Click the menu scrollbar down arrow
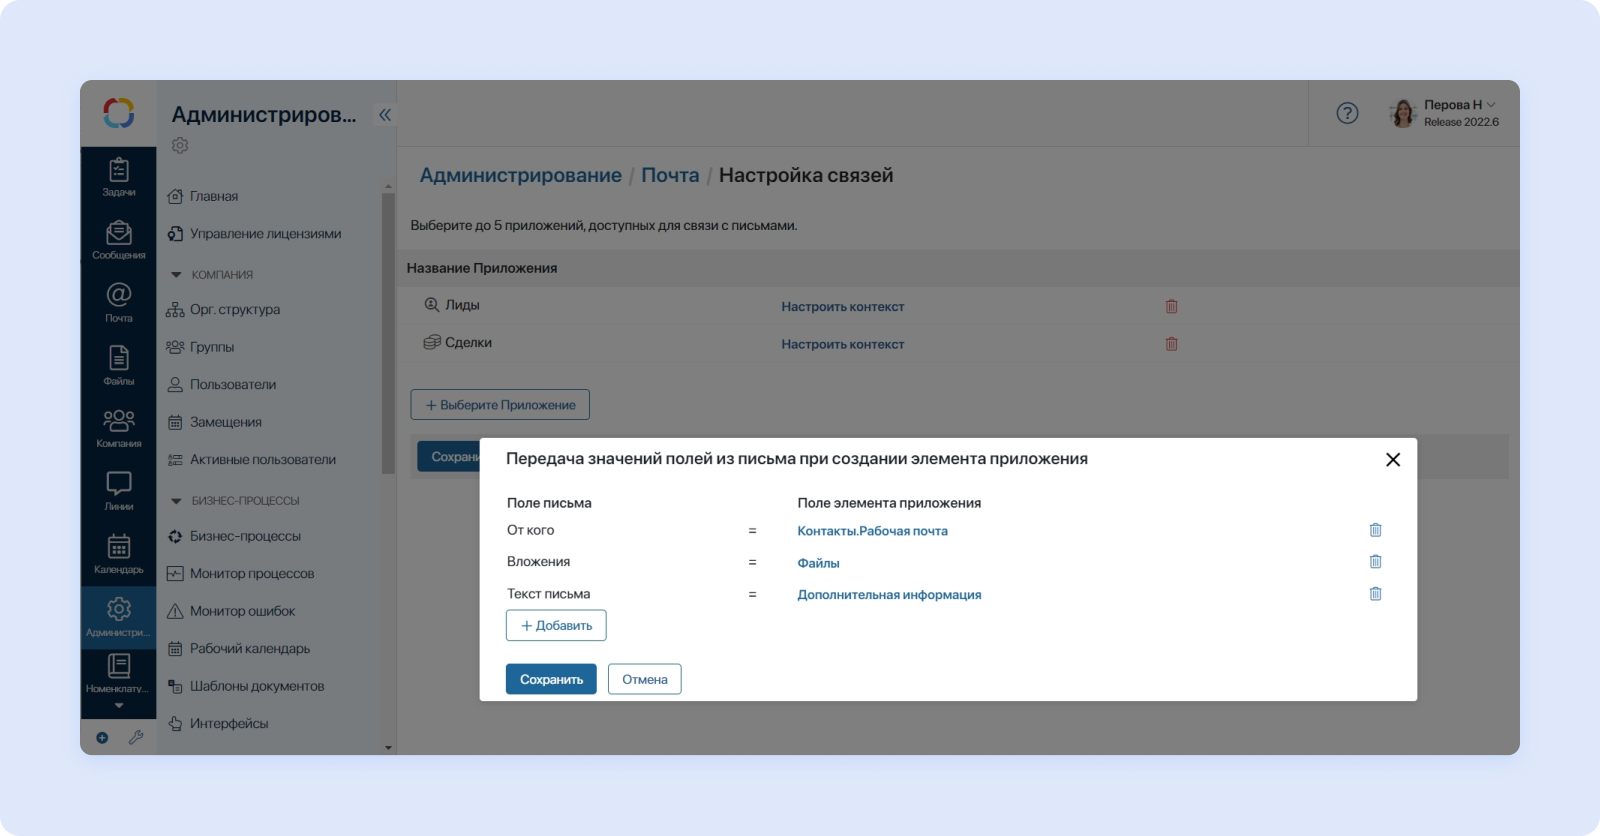 tap(388, 747)
